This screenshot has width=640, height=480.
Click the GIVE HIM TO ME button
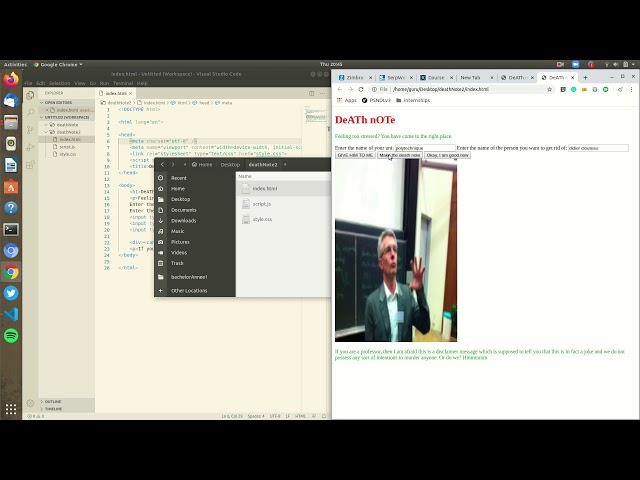coord(355,156)
